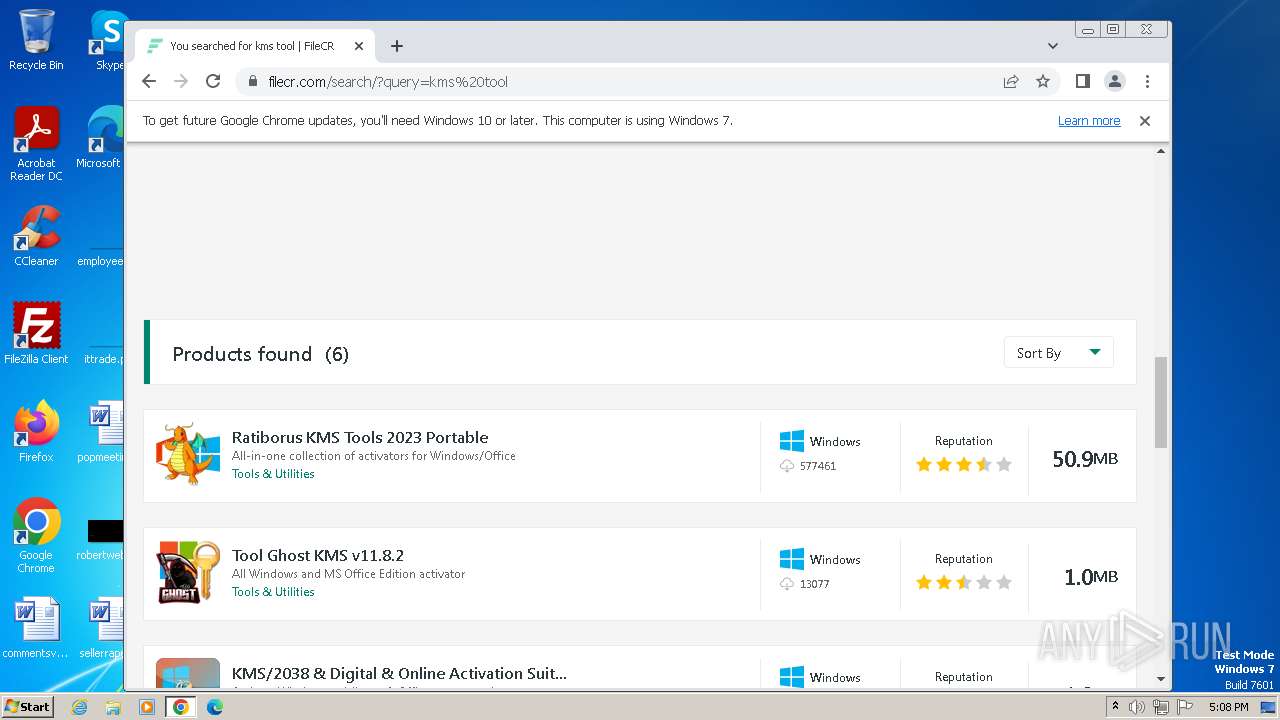Bookmark this page with the star icon
This screenshot has width=1280, height=720.
point(1043,81)
